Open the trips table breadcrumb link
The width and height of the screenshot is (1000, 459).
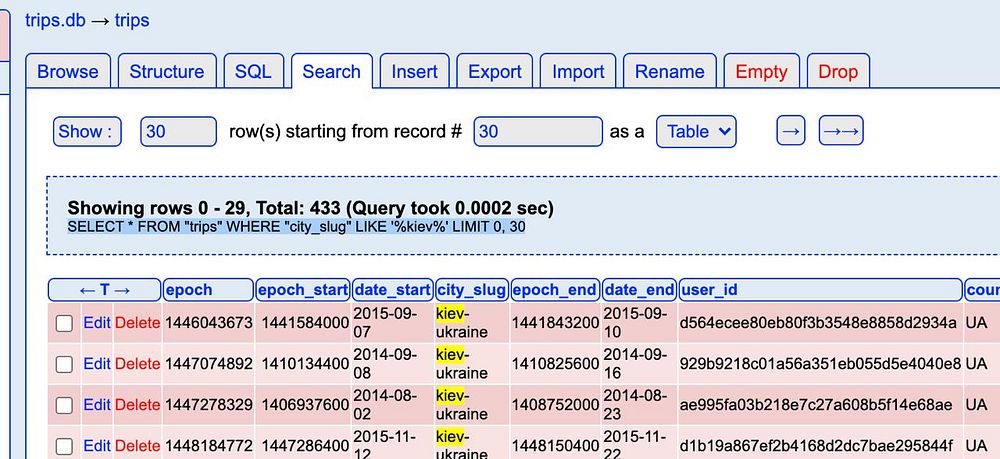tap(132, 20)
